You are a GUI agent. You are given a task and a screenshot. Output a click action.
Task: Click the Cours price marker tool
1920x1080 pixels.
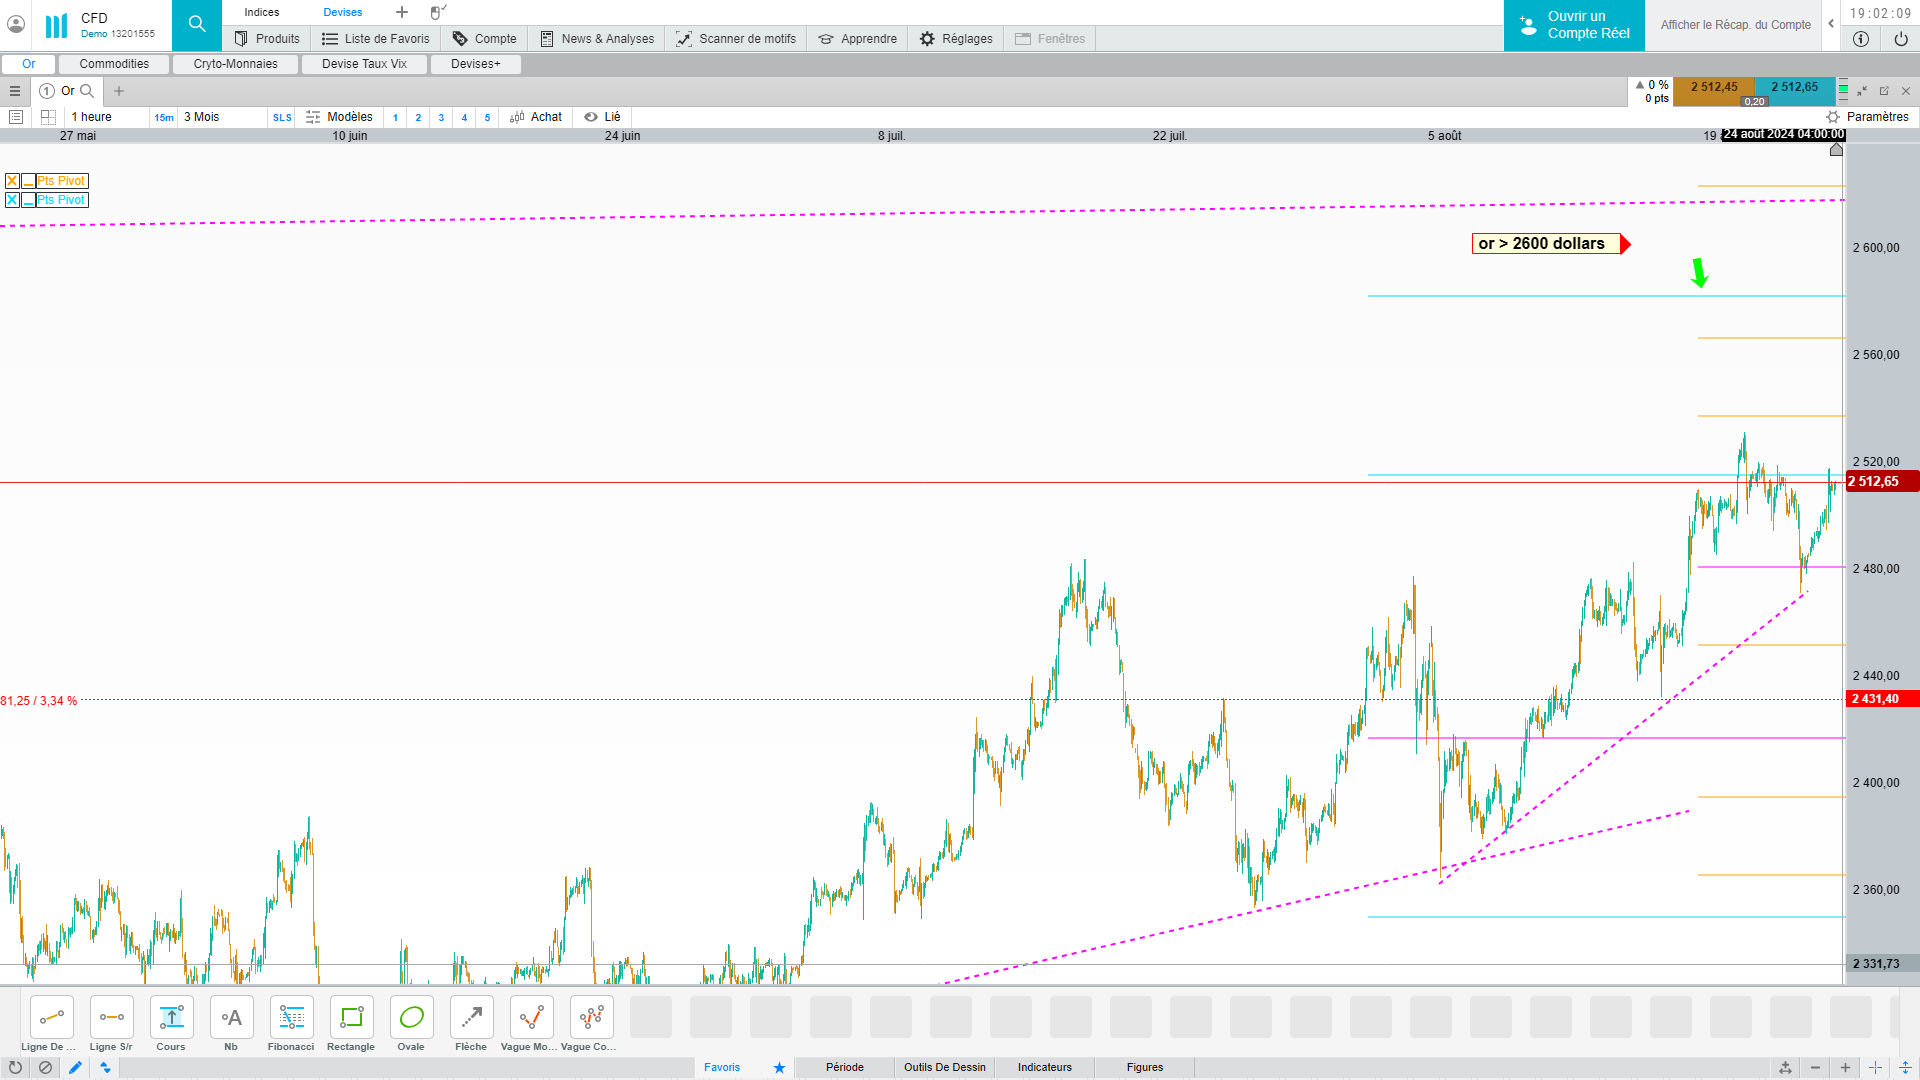click(x=171, y=1018)
